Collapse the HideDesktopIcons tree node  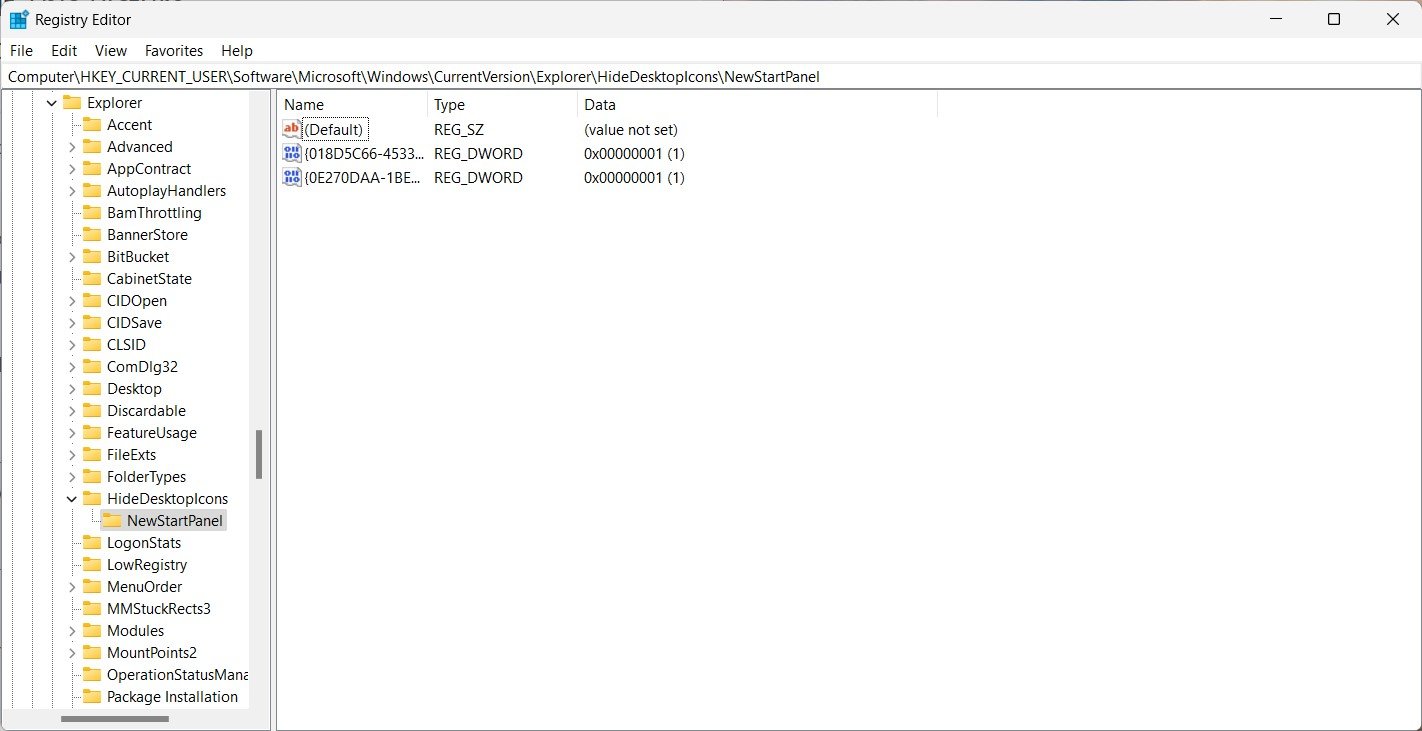tap(72, 498)
